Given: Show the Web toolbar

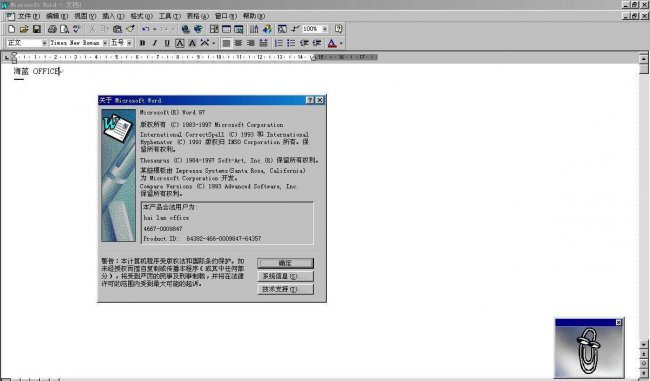Looking at the screenshot, I should pyautogui.click(x=198, y=29).
